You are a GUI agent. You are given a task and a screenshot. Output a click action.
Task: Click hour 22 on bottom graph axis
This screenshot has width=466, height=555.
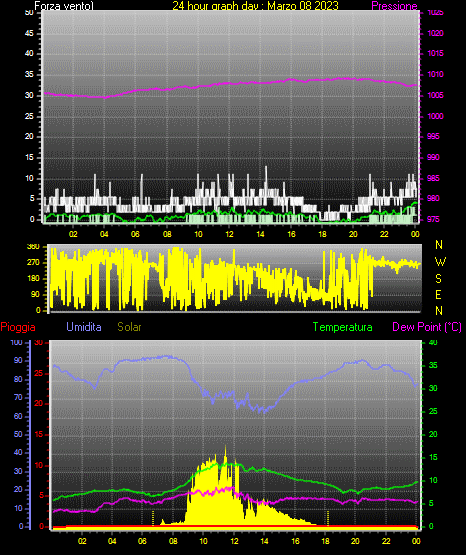[386, 541]
